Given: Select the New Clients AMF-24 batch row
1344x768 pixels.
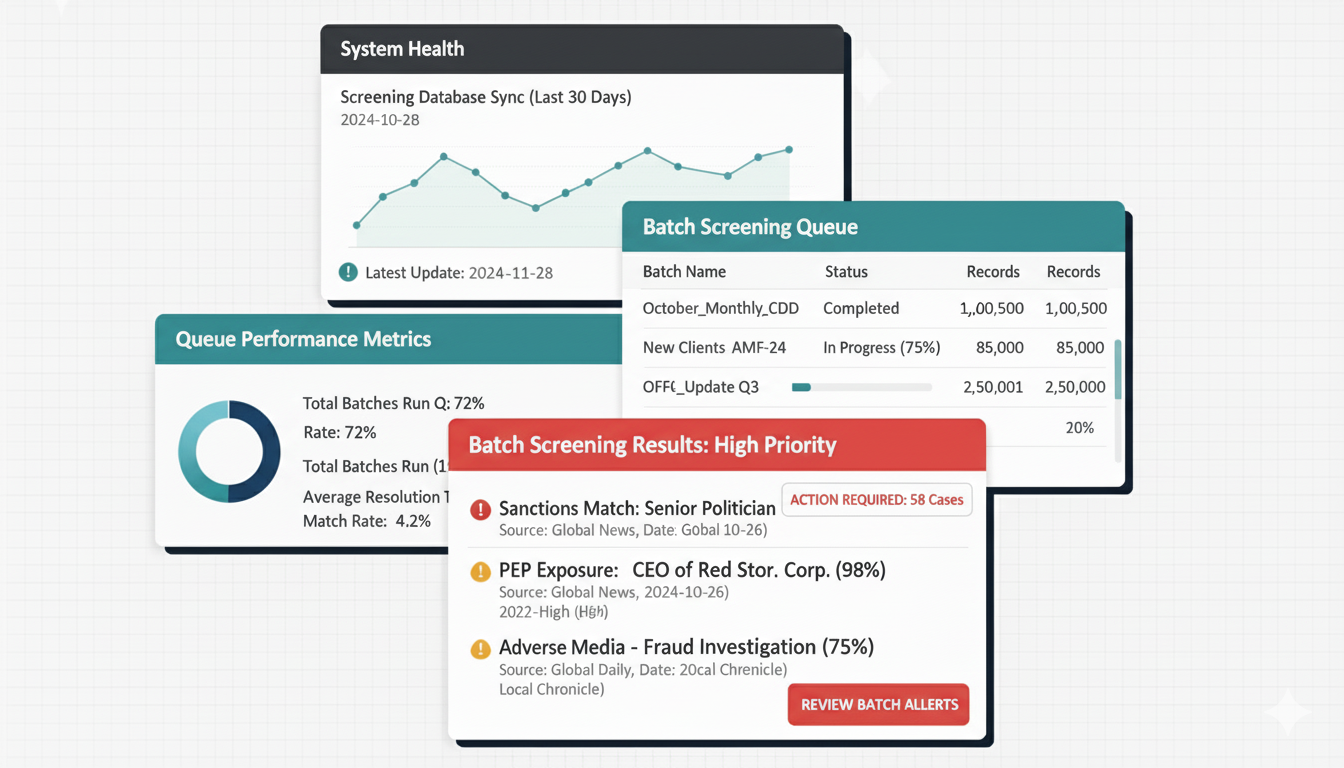Looking at the screenshot, I should point(714,348).
